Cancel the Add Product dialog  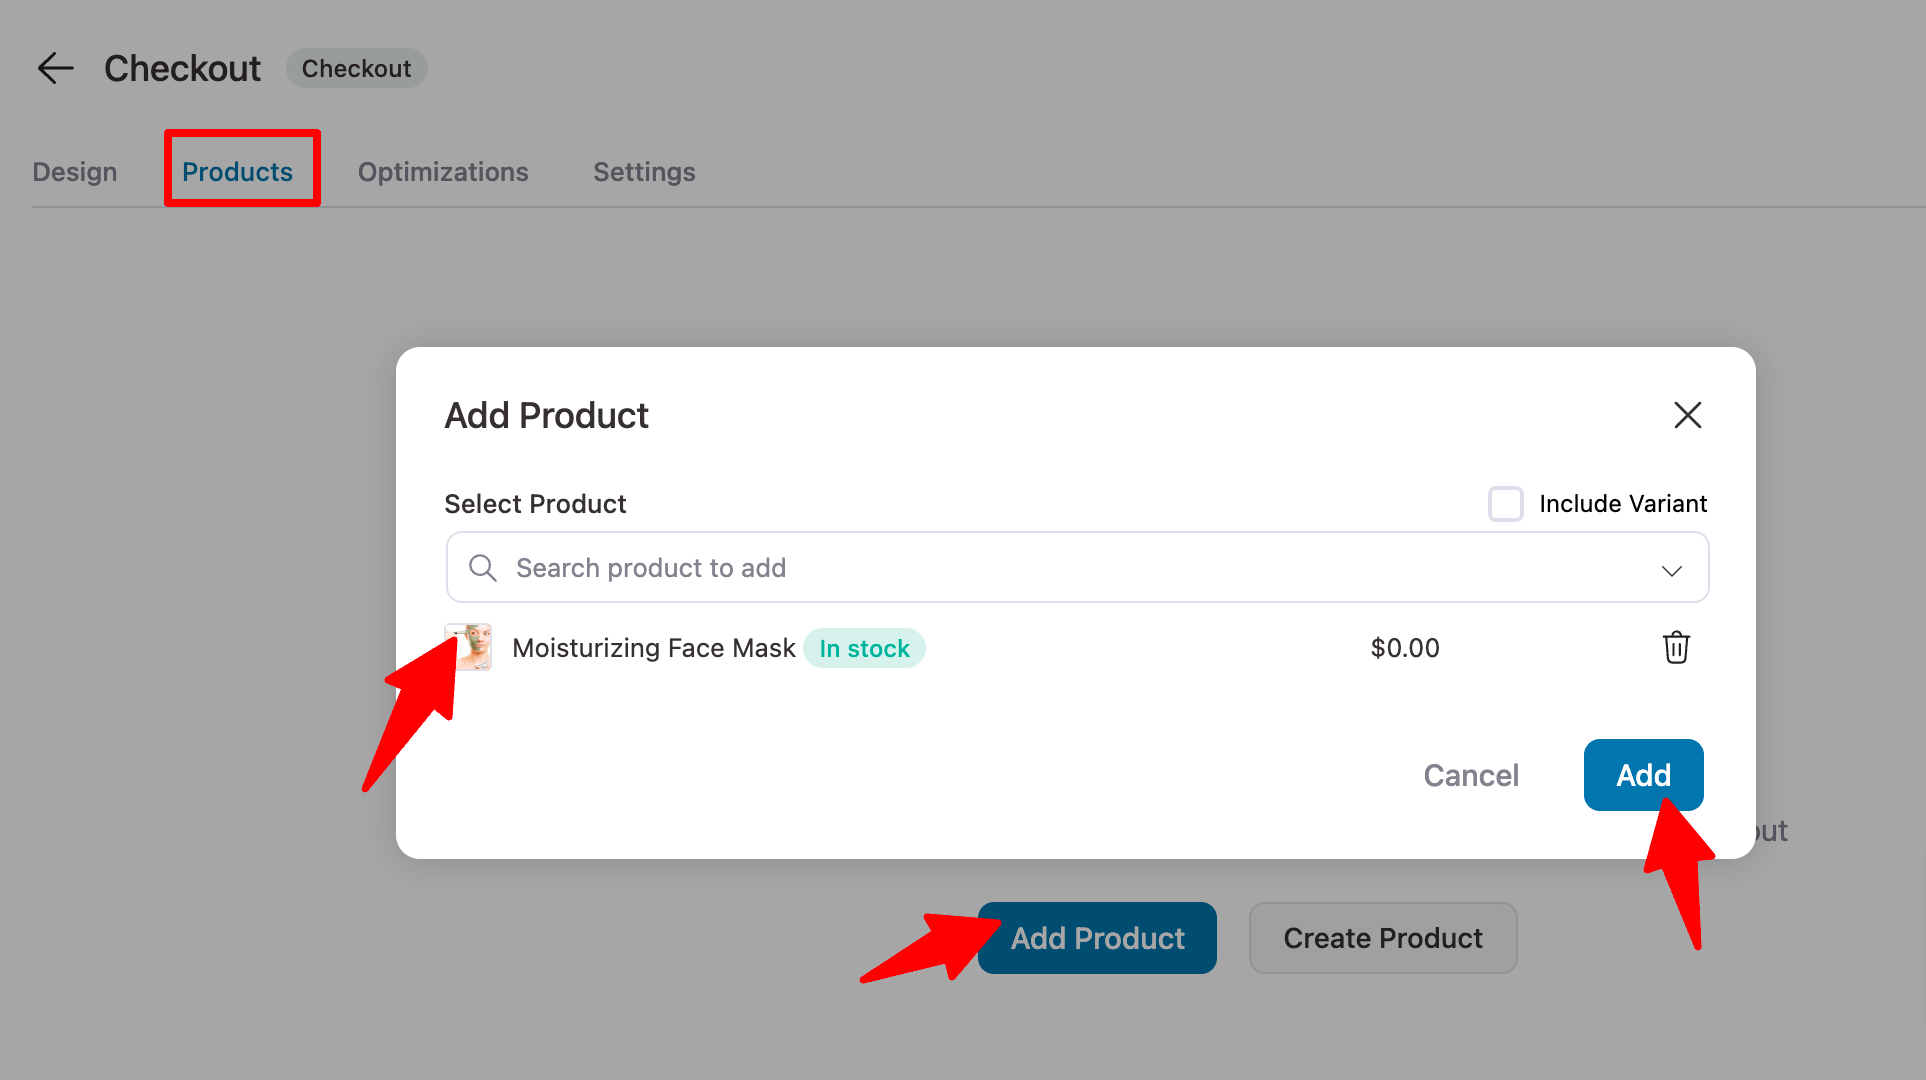(x=1471, y=775)
